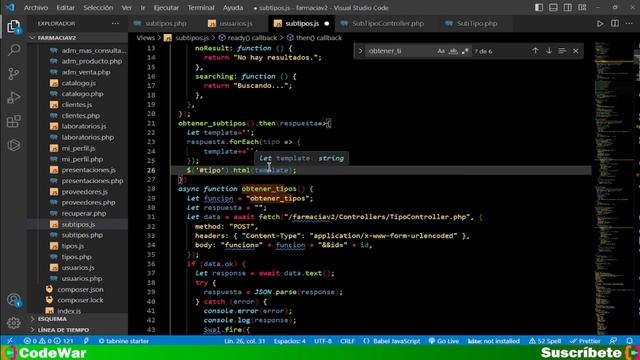This screenshot has height=360, width=640.
Task: Switch to the subtipos.php tab
Action: point(160,24)
